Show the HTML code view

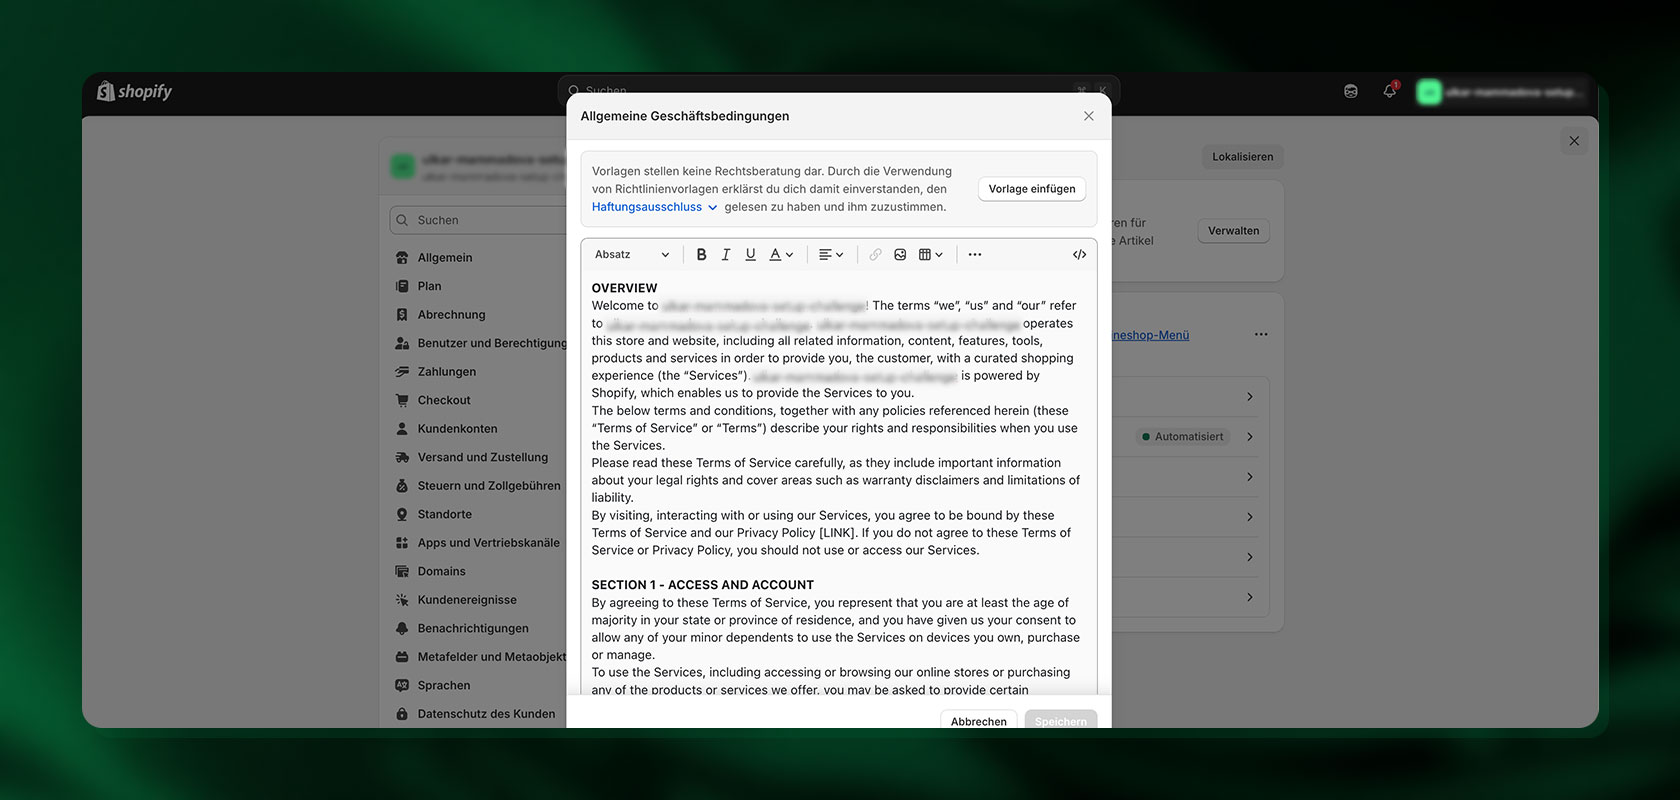[x=1079, y=255]
